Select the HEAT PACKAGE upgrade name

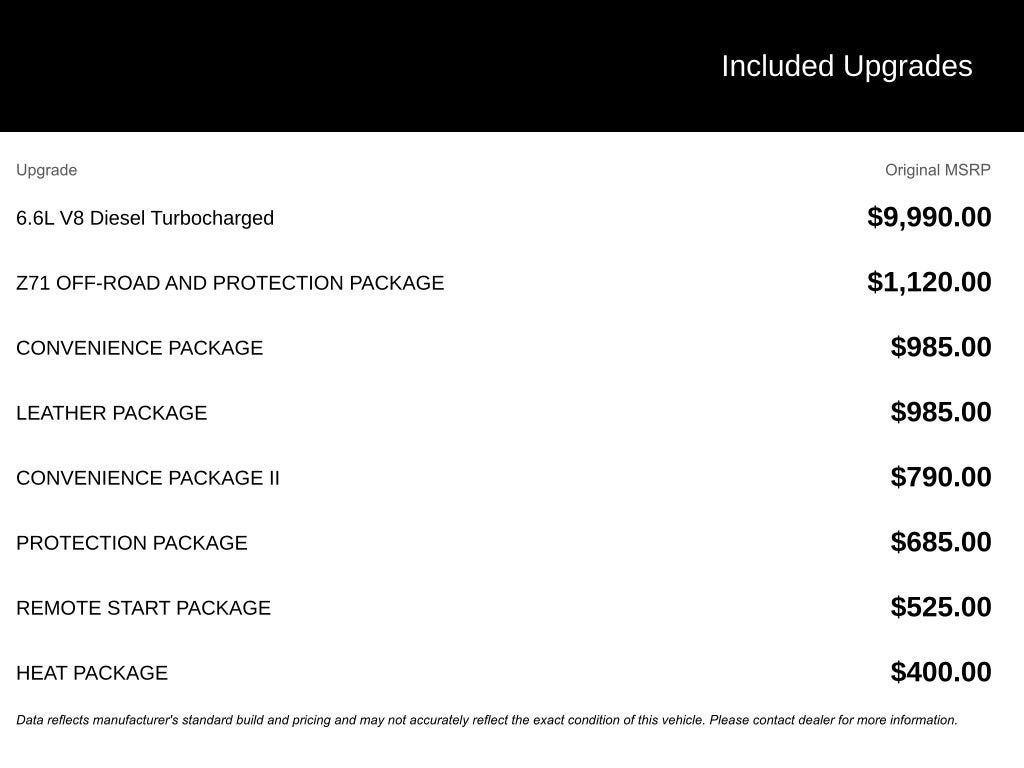[x=92, y=673]
